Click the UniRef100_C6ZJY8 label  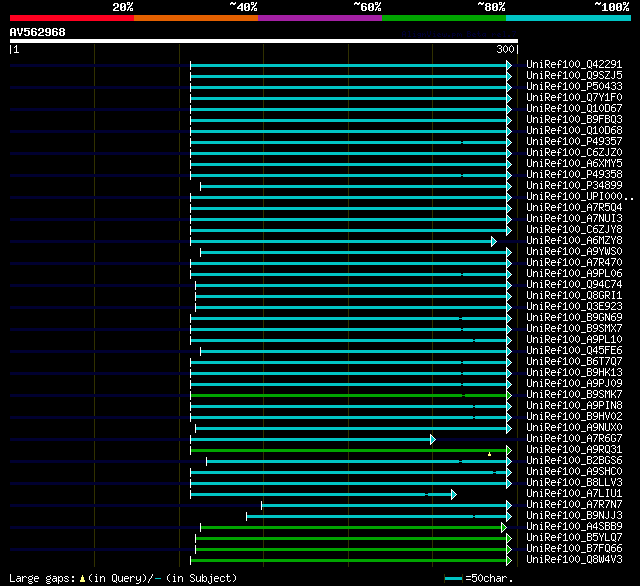click(574, 230)
